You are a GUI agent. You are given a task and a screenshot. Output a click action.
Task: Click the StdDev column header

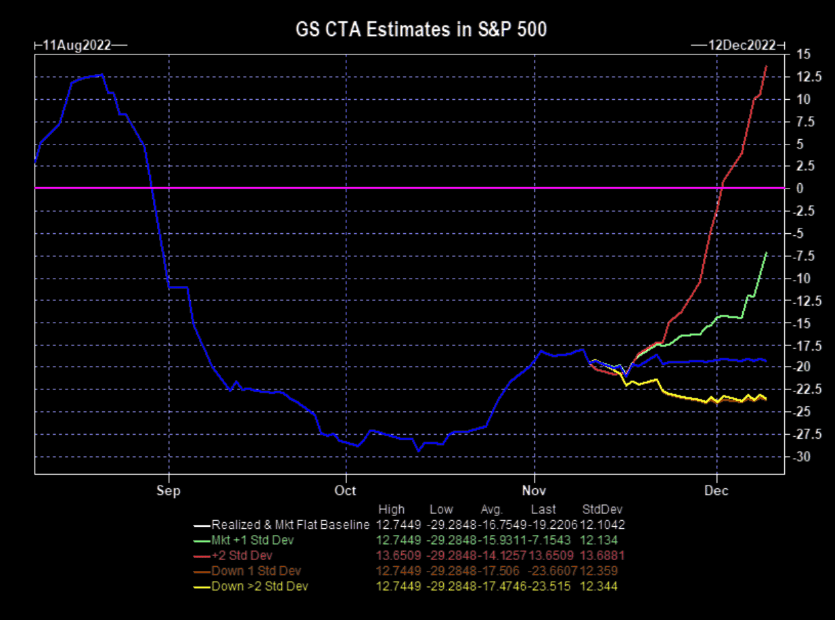pyautogui.click(x=602, y=509)
